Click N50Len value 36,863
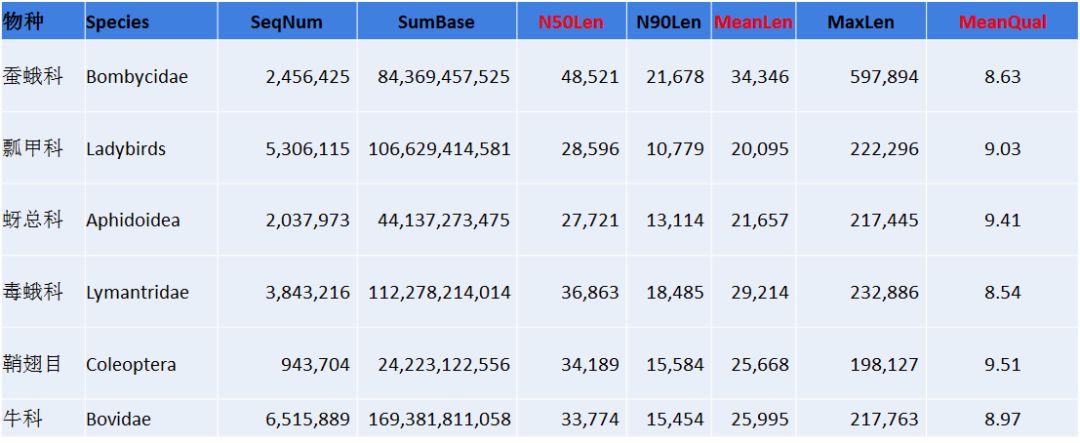 589,293
